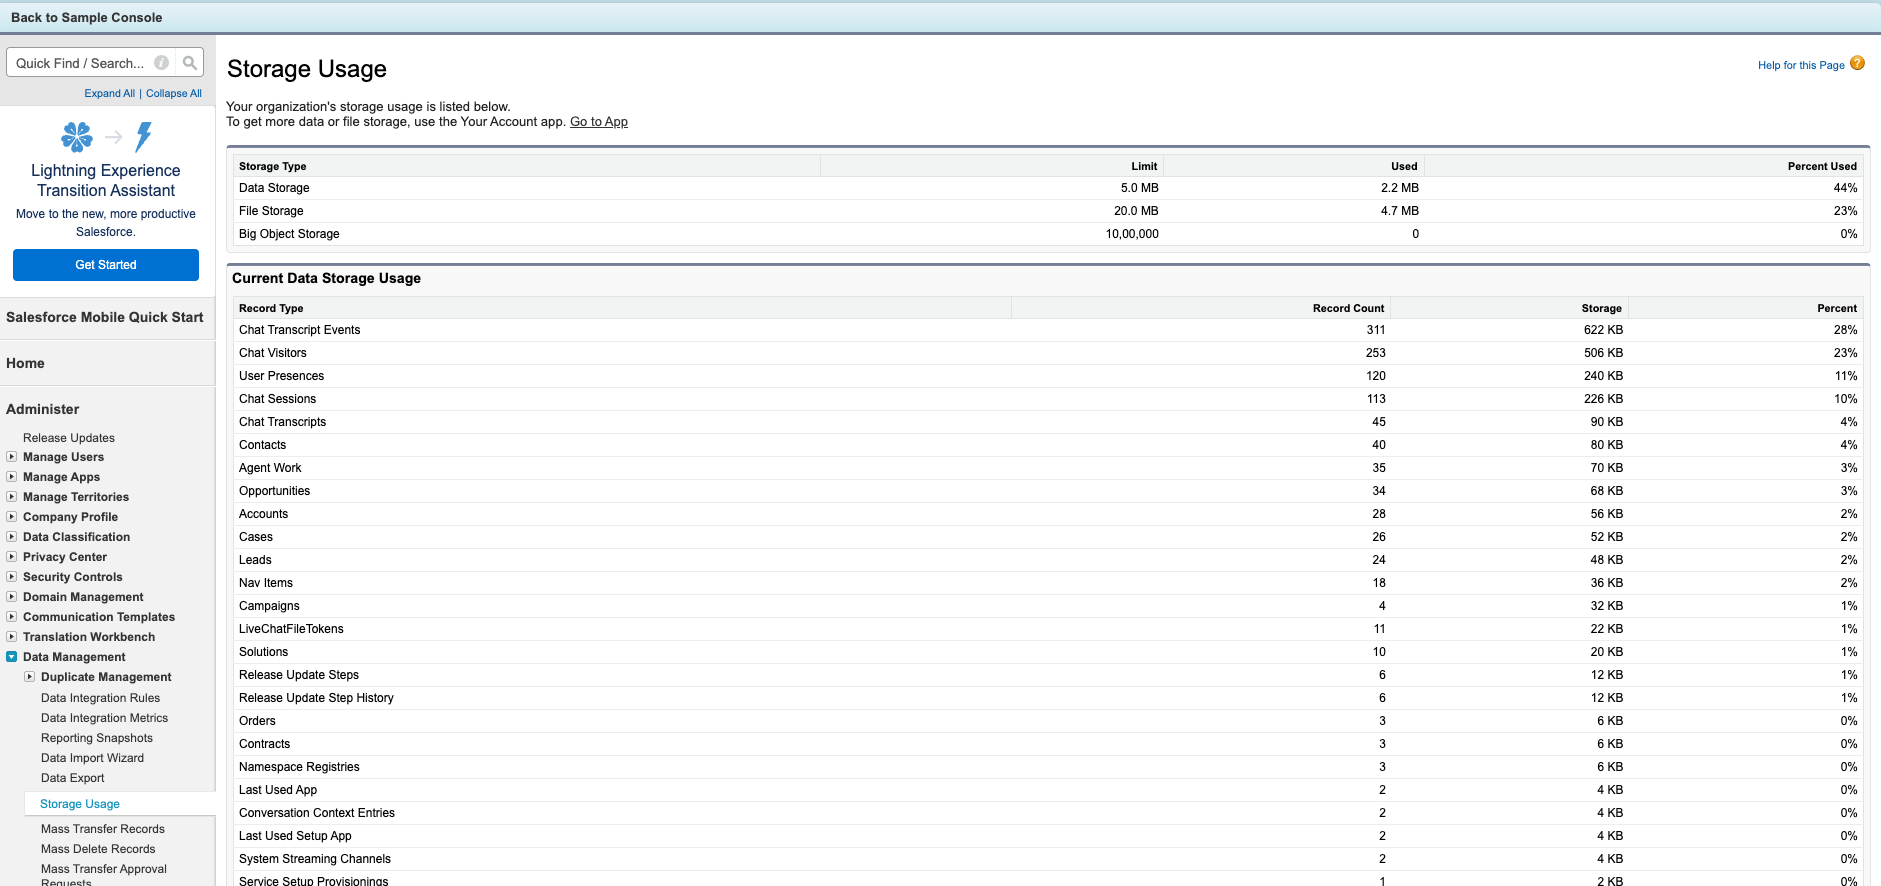
Task: Click the Release Update Step History row
Action: pyautogui.click(x=316, y=698)
